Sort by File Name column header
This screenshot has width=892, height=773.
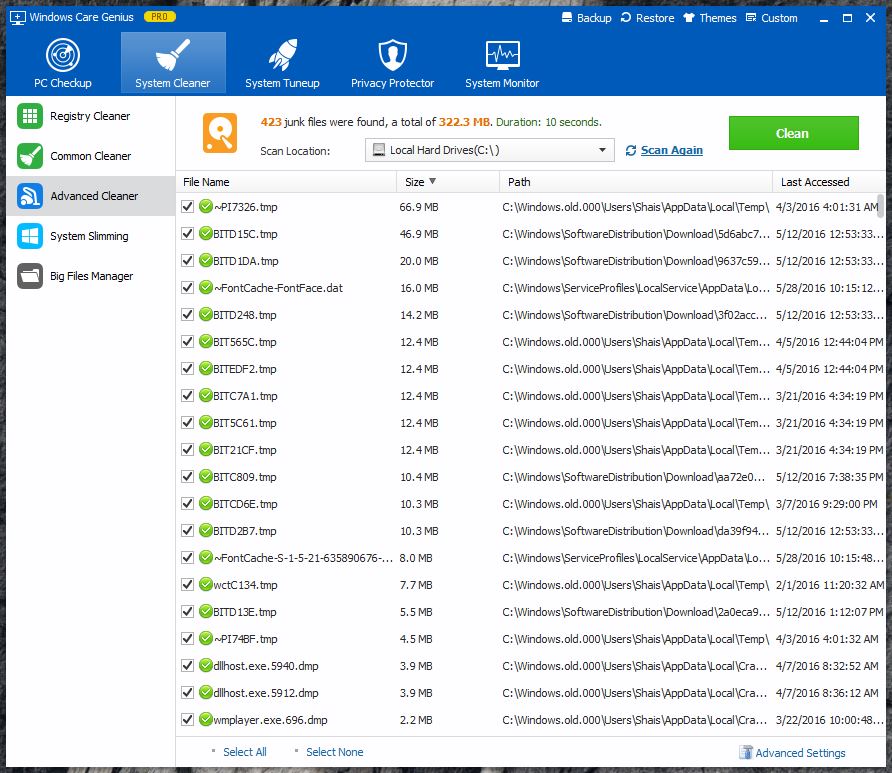[286, 182]
